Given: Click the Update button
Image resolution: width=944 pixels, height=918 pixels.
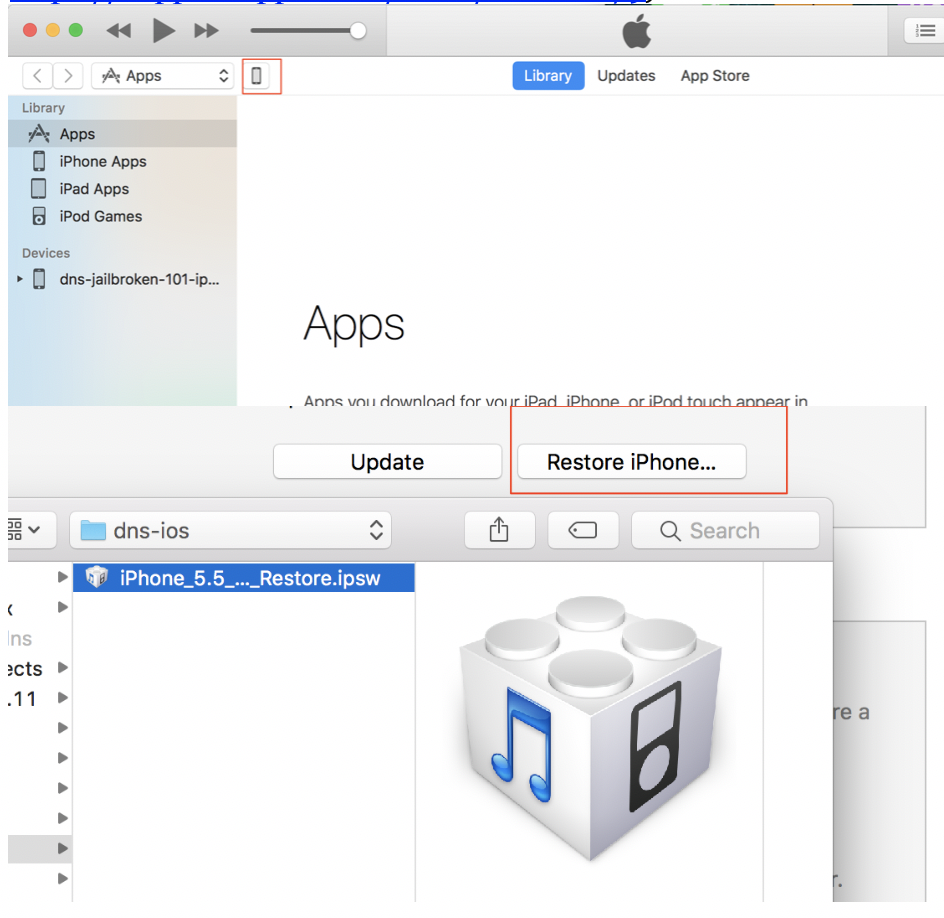Looking at the screenshot, I should tap(387, 462).
